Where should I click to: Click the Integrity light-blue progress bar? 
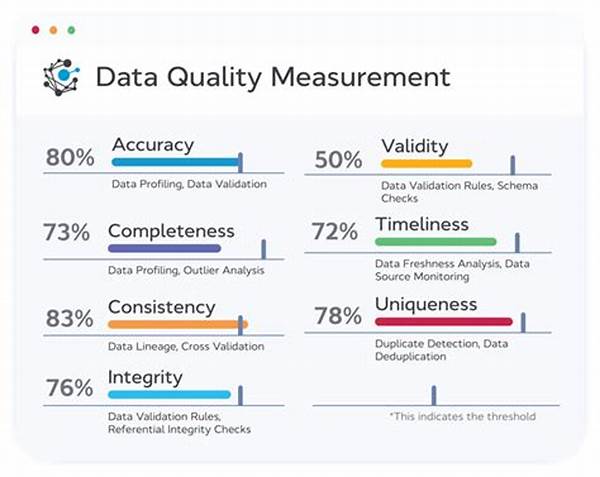169,395
